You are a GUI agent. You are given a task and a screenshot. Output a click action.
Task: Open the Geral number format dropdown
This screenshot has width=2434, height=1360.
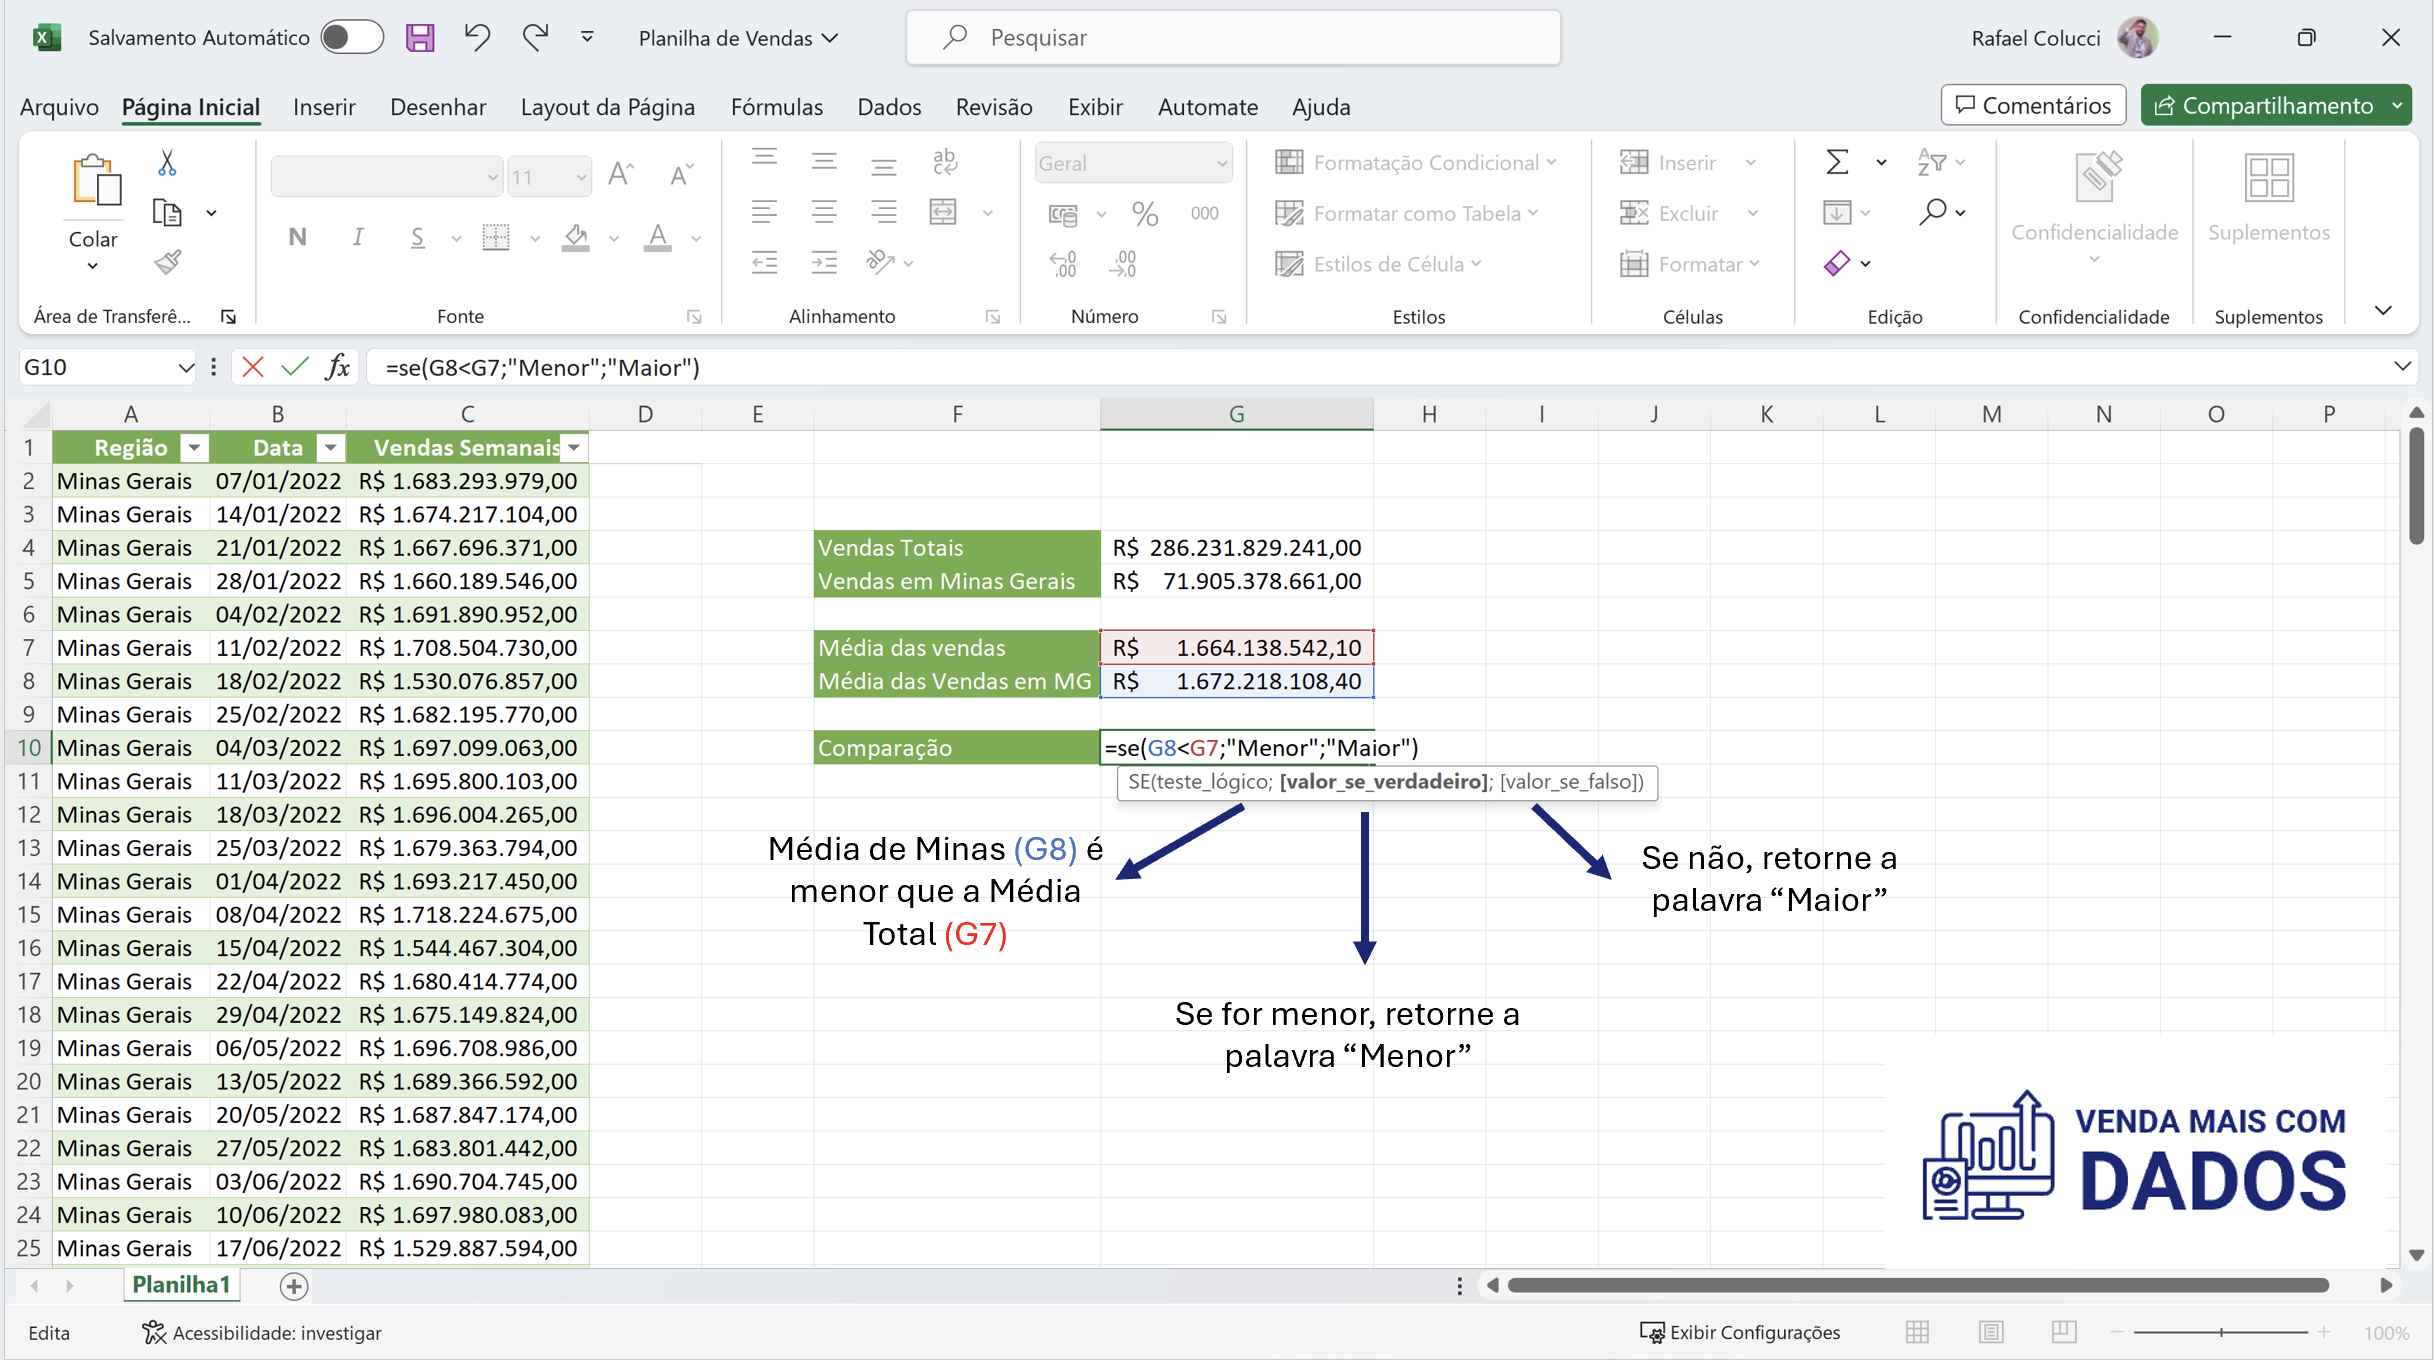pyautogui.click(x=1221, y=163)
